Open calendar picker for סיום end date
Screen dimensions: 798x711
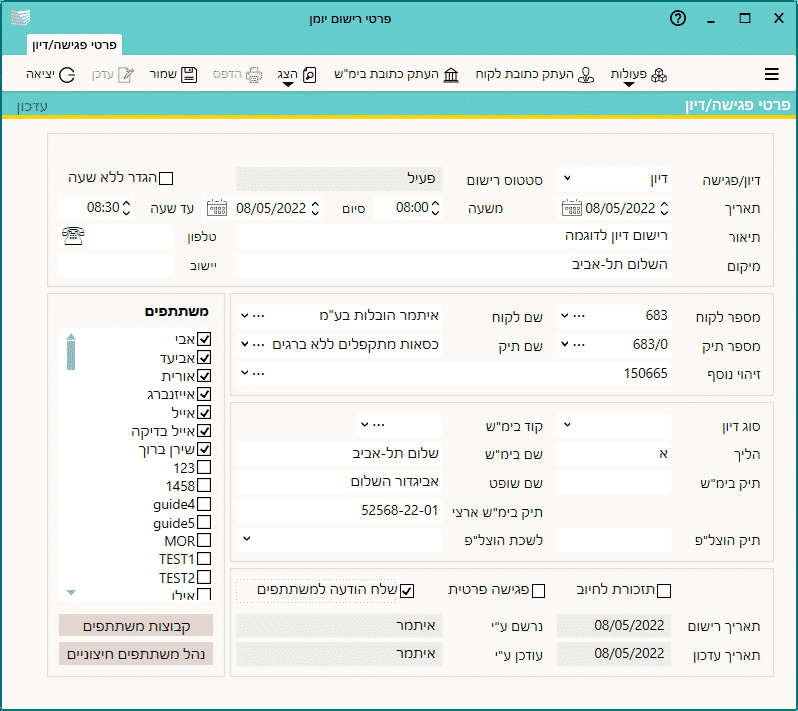point(217,208)
